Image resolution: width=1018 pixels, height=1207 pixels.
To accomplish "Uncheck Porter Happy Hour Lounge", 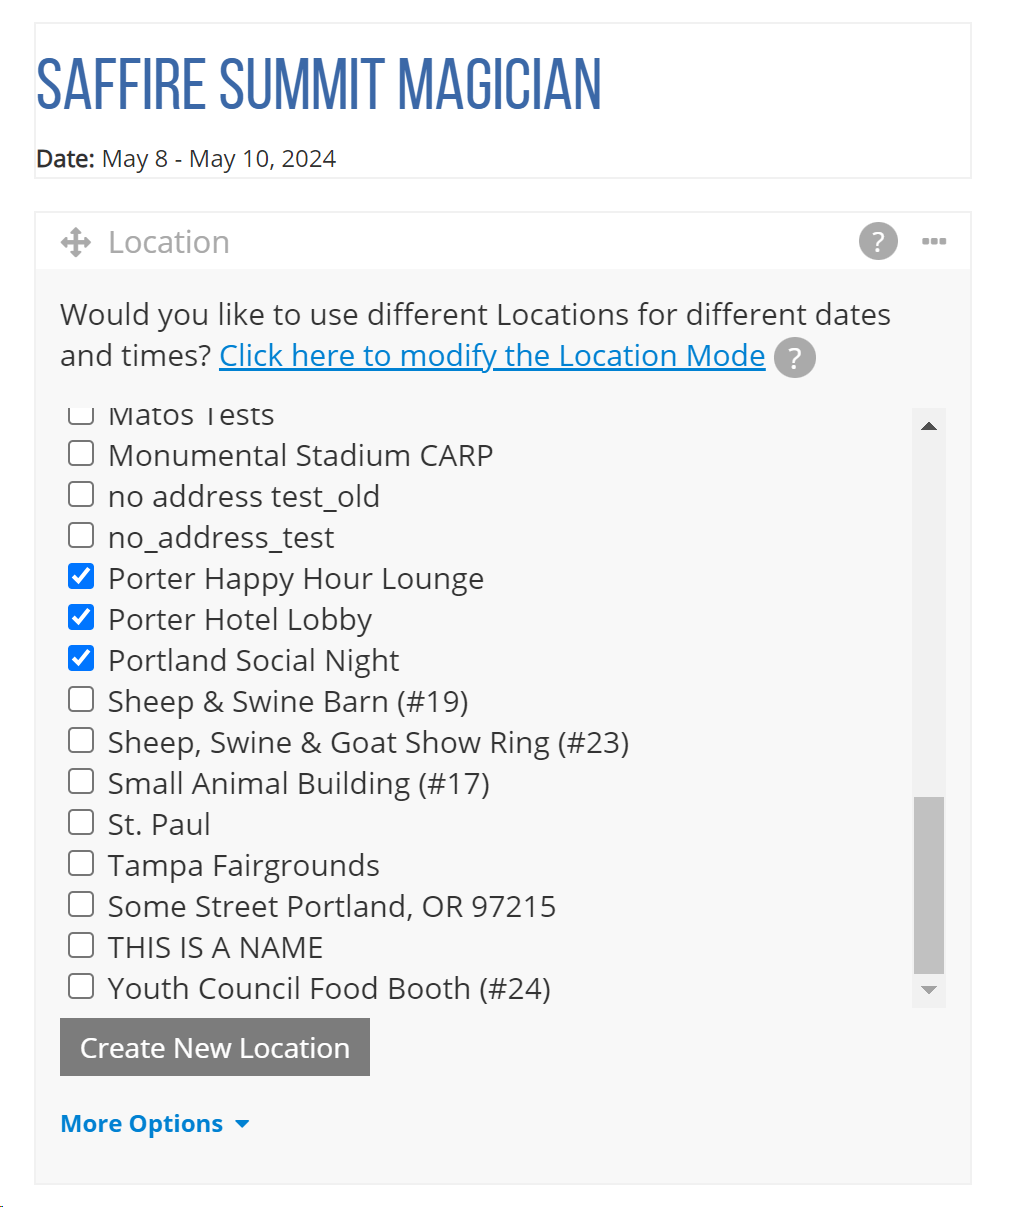I will coord(81,577).
